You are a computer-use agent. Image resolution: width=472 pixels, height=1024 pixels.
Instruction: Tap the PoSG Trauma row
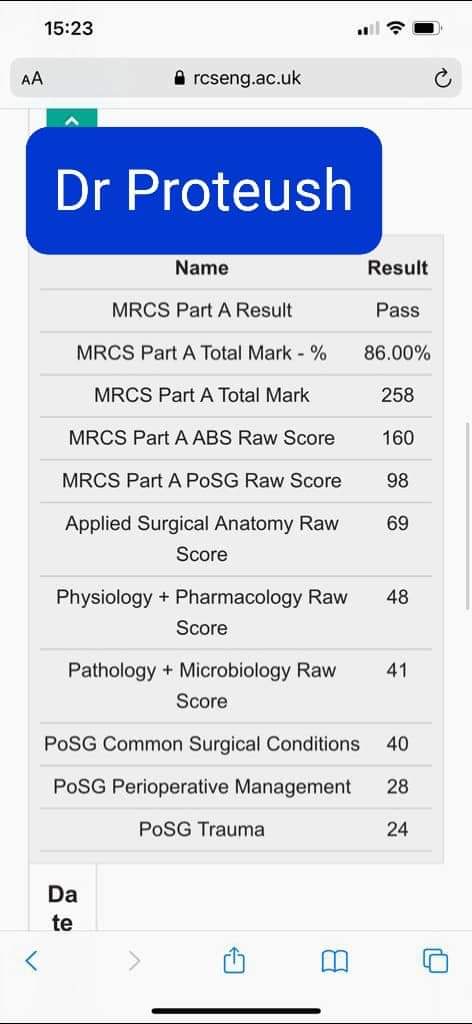(236, 829)
